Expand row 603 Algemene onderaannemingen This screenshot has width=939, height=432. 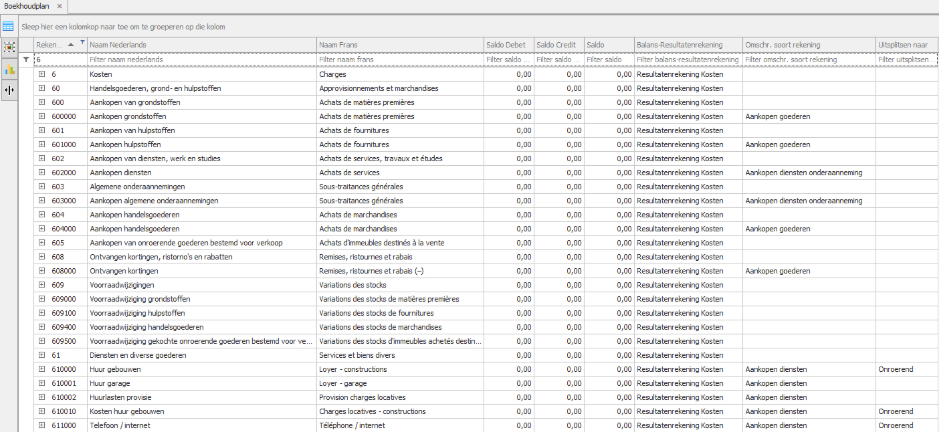coord(42,186)
